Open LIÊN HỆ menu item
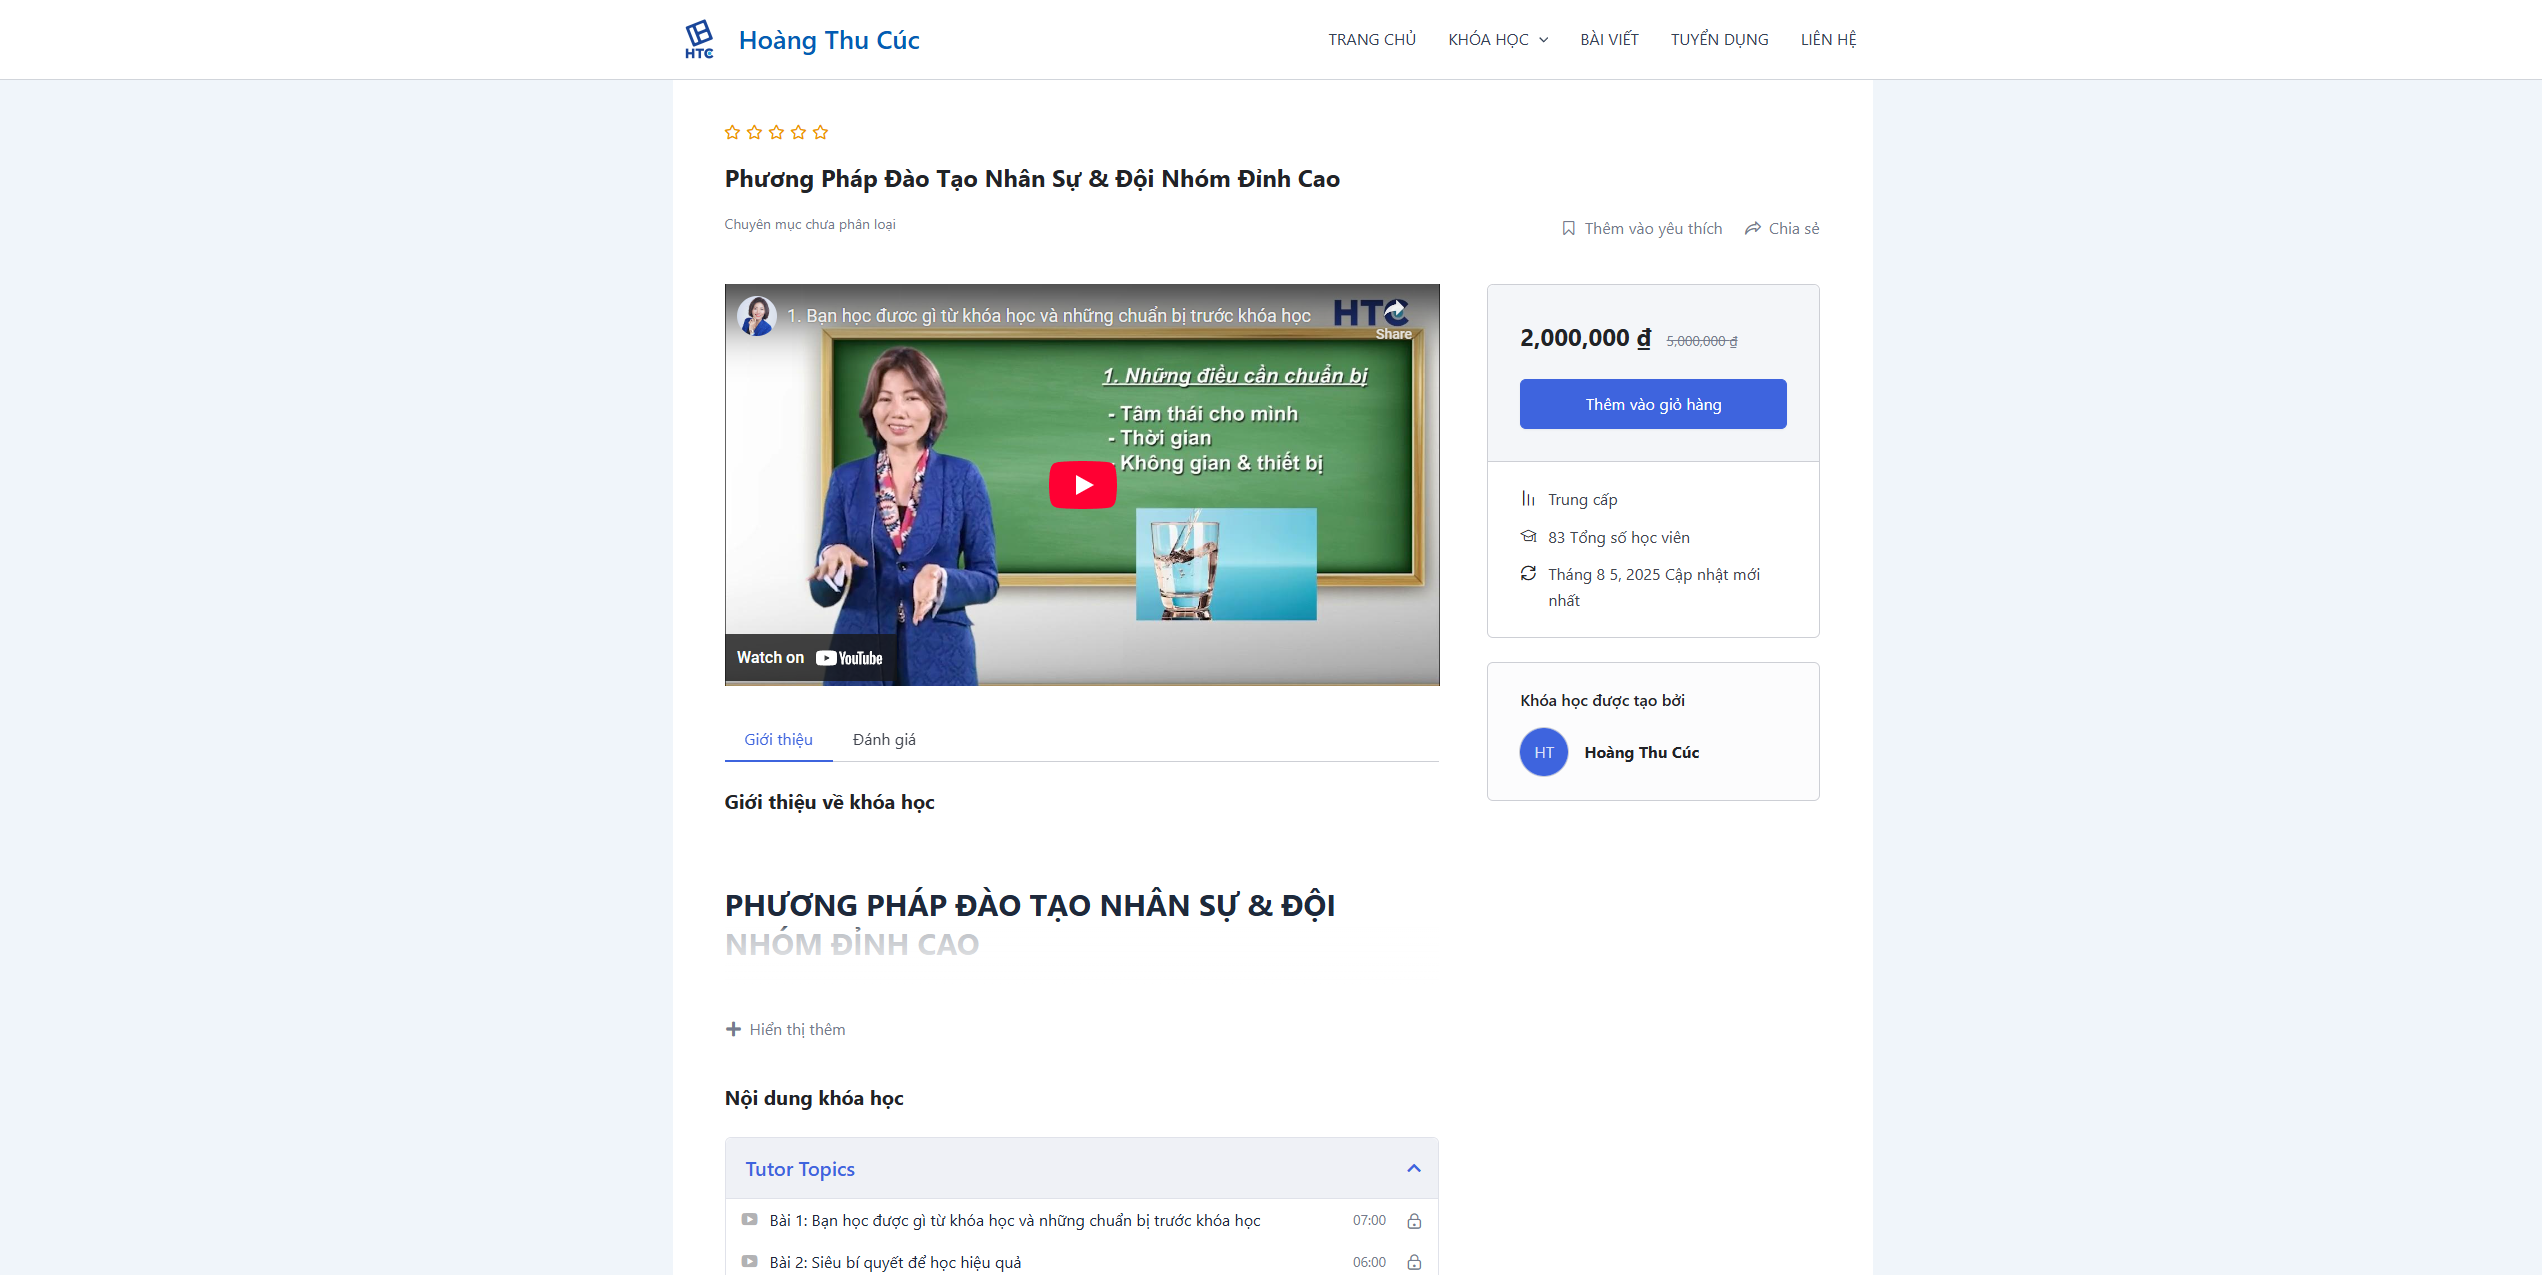This screenshot has height=1275, width=2542. pyautogui.click(x=1828, y=39)
